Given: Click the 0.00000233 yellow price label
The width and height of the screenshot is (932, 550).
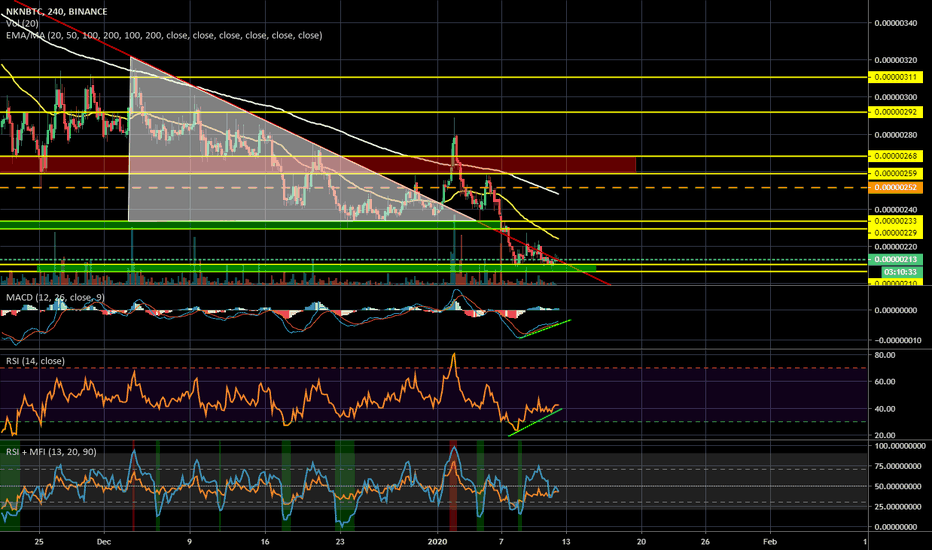Looking at the screenshot, I should [x=895, y=221].
